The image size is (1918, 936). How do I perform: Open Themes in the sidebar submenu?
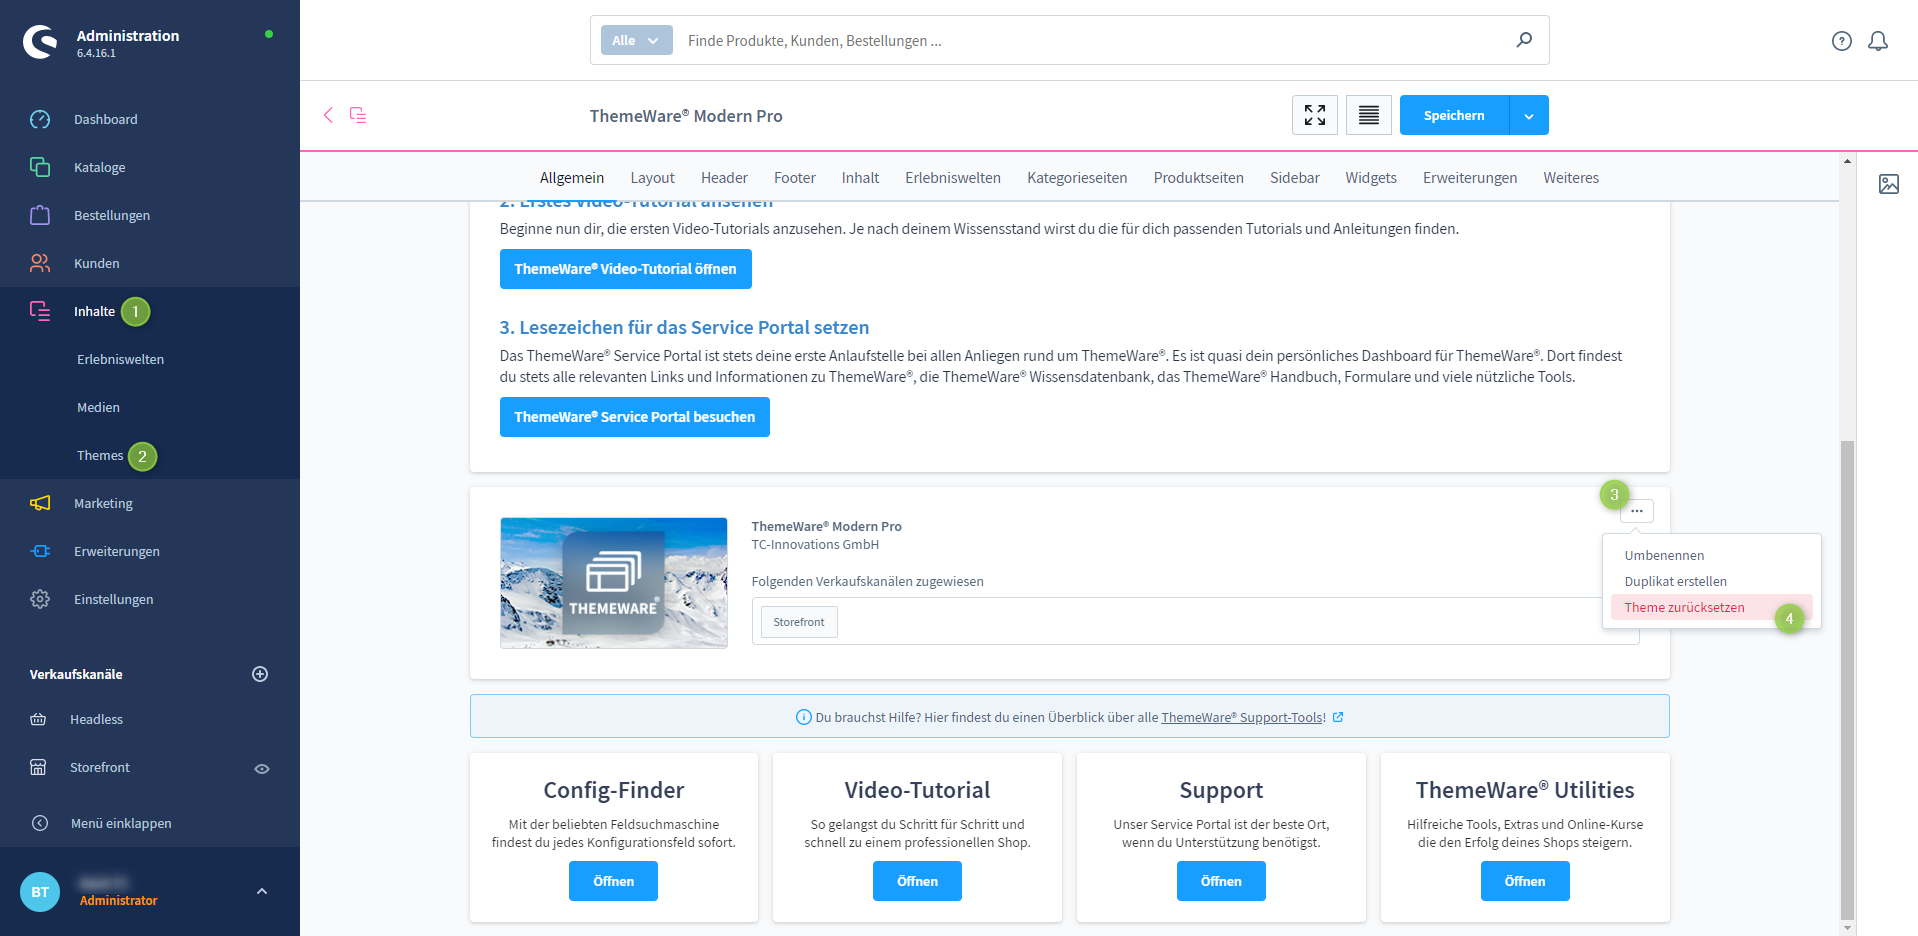[x=100, y=455]
